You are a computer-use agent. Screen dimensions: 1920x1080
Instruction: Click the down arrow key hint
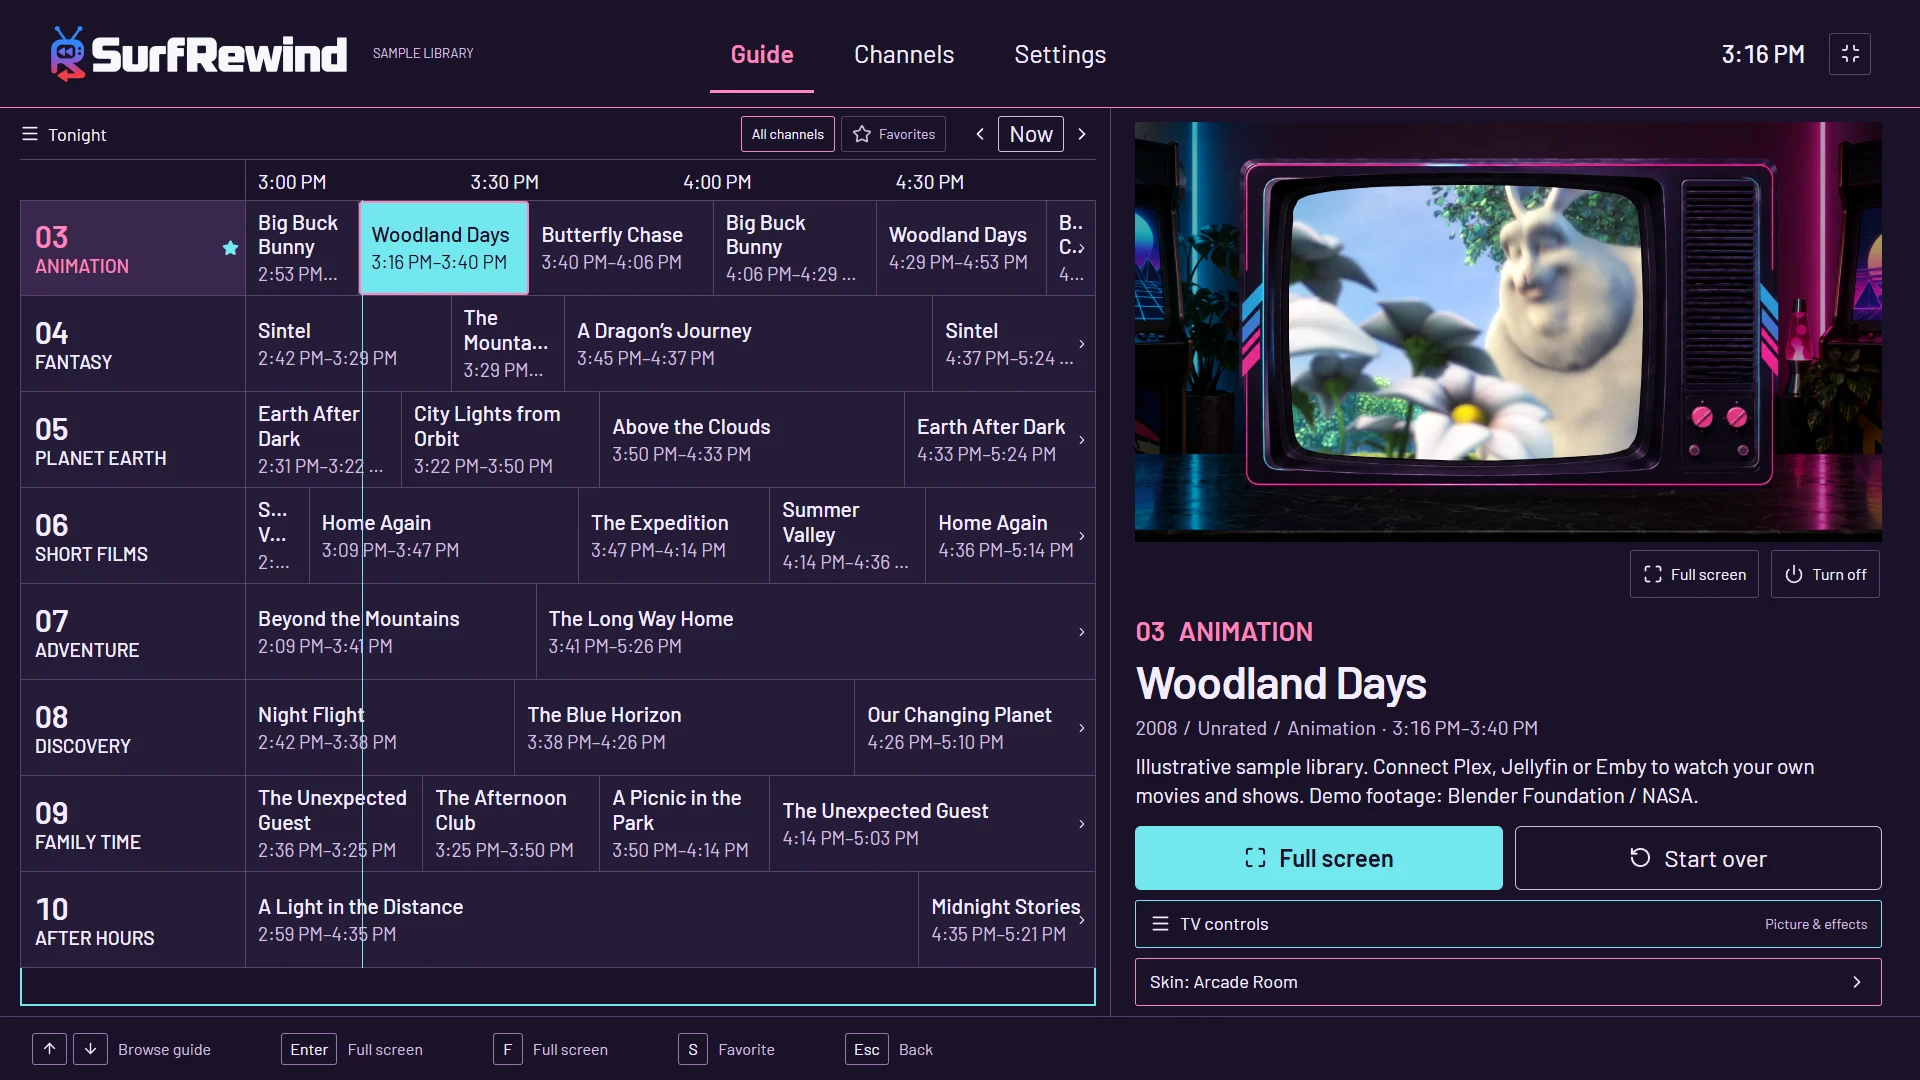(90, 1049)
